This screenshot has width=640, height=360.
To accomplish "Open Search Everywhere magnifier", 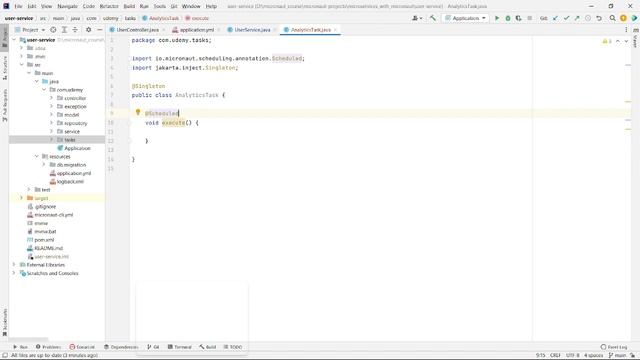I will [612, 18].
